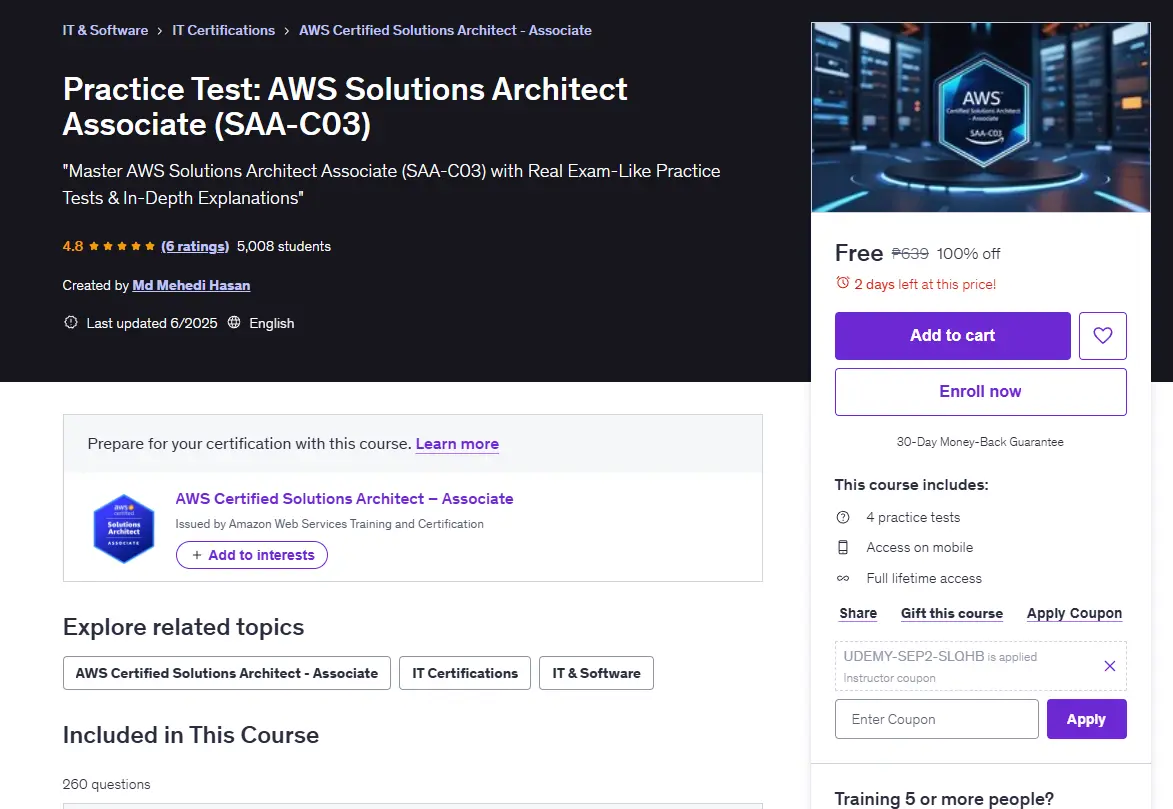1173x809 pixels.
Task: Click the 260 questions text
Action: (x=106, y=784)
